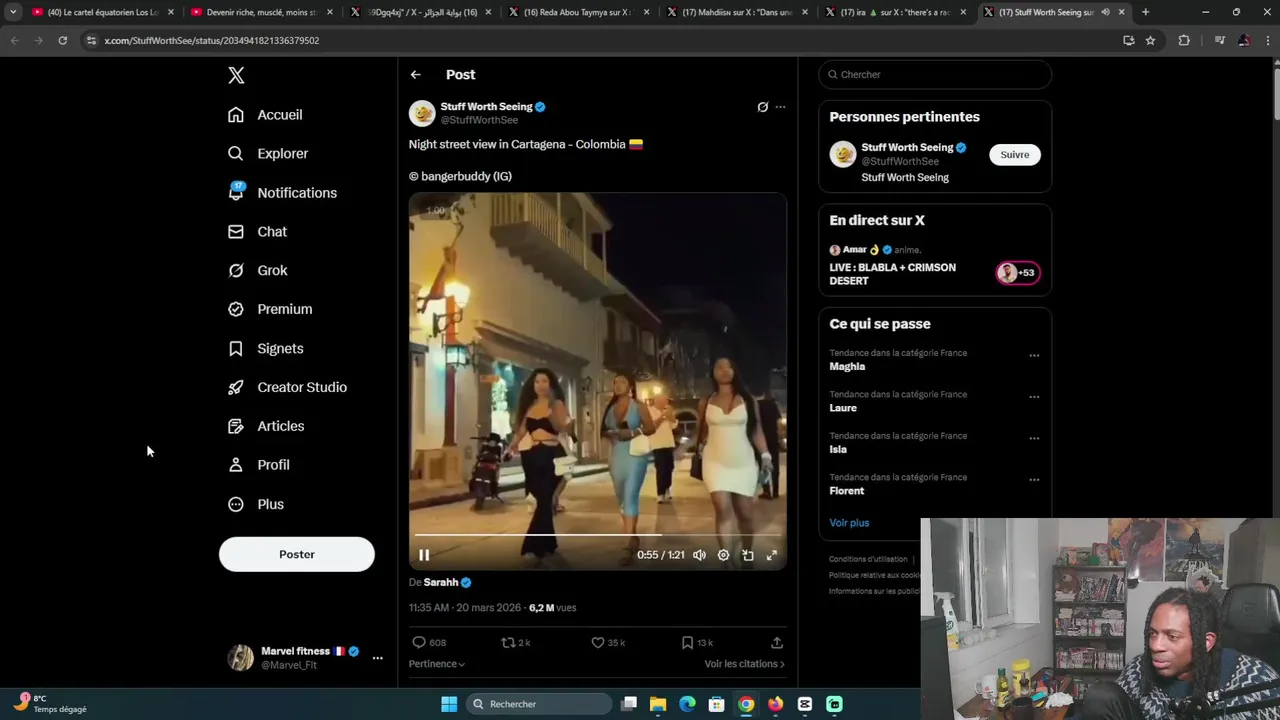Open options for Maghla trend
The width and height of the screenshot is (1280, 720).
click(1034, 355)
